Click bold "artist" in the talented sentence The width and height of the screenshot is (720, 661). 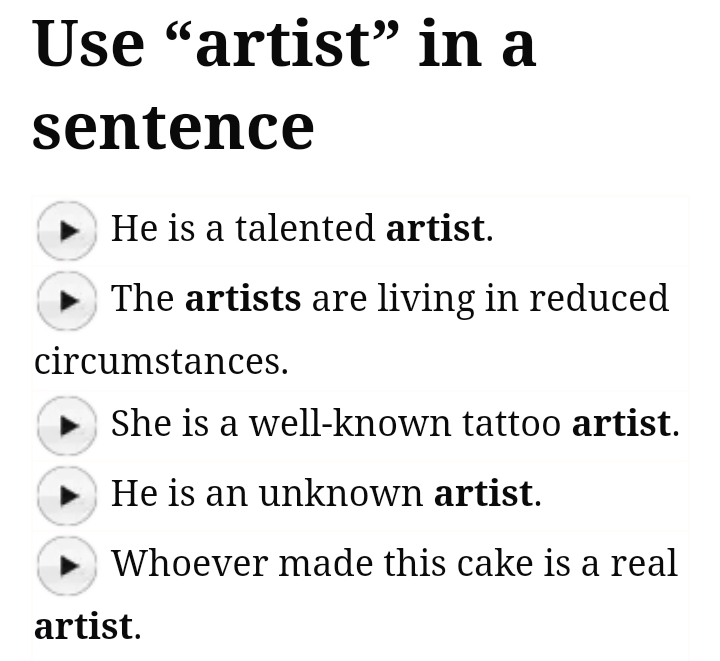[435, 229]
